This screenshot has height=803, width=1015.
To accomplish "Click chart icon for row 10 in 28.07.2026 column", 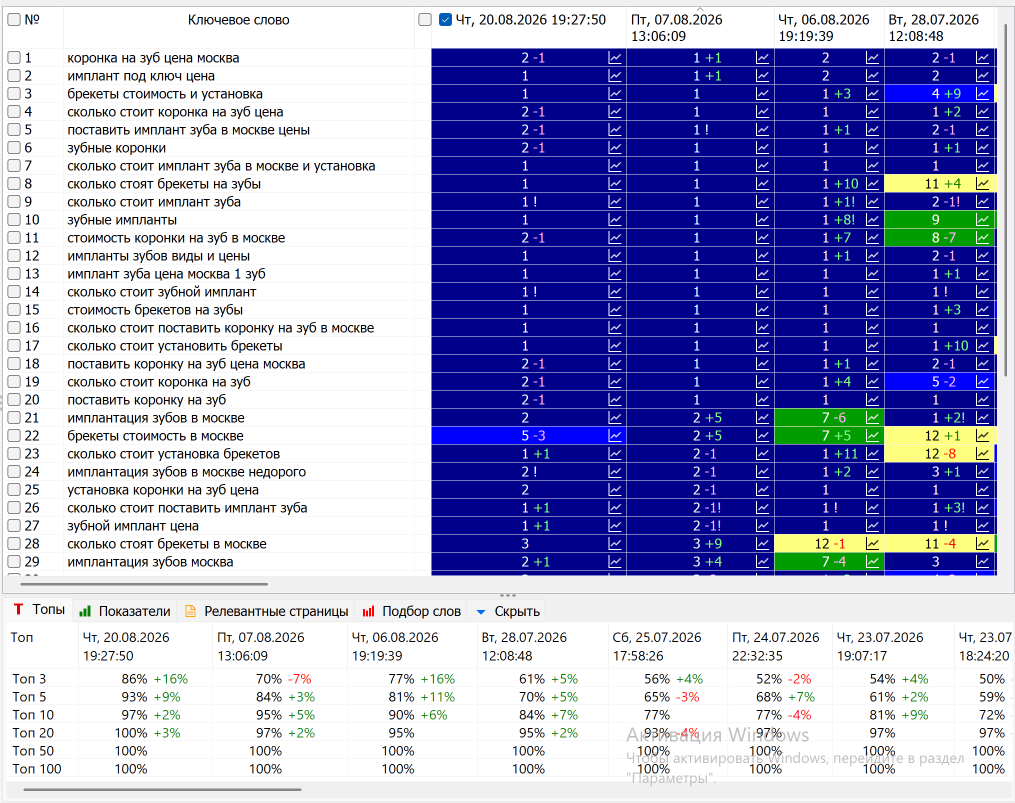I will (x=983, y=220).
